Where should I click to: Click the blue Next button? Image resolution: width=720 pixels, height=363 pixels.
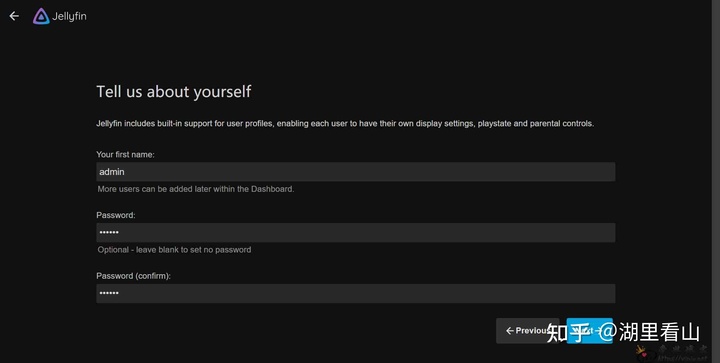point(590,330)
